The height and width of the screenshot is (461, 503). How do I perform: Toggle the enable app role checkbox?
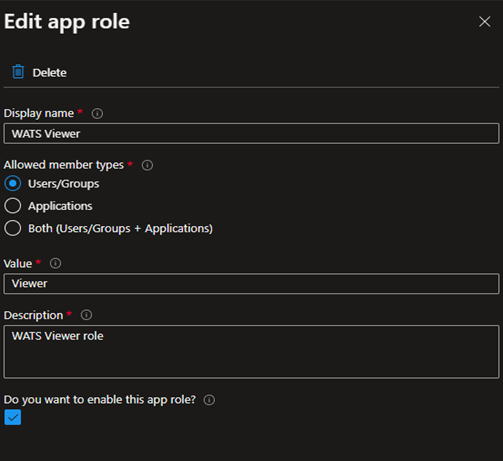pyautogui.click(x=13, y=417)
